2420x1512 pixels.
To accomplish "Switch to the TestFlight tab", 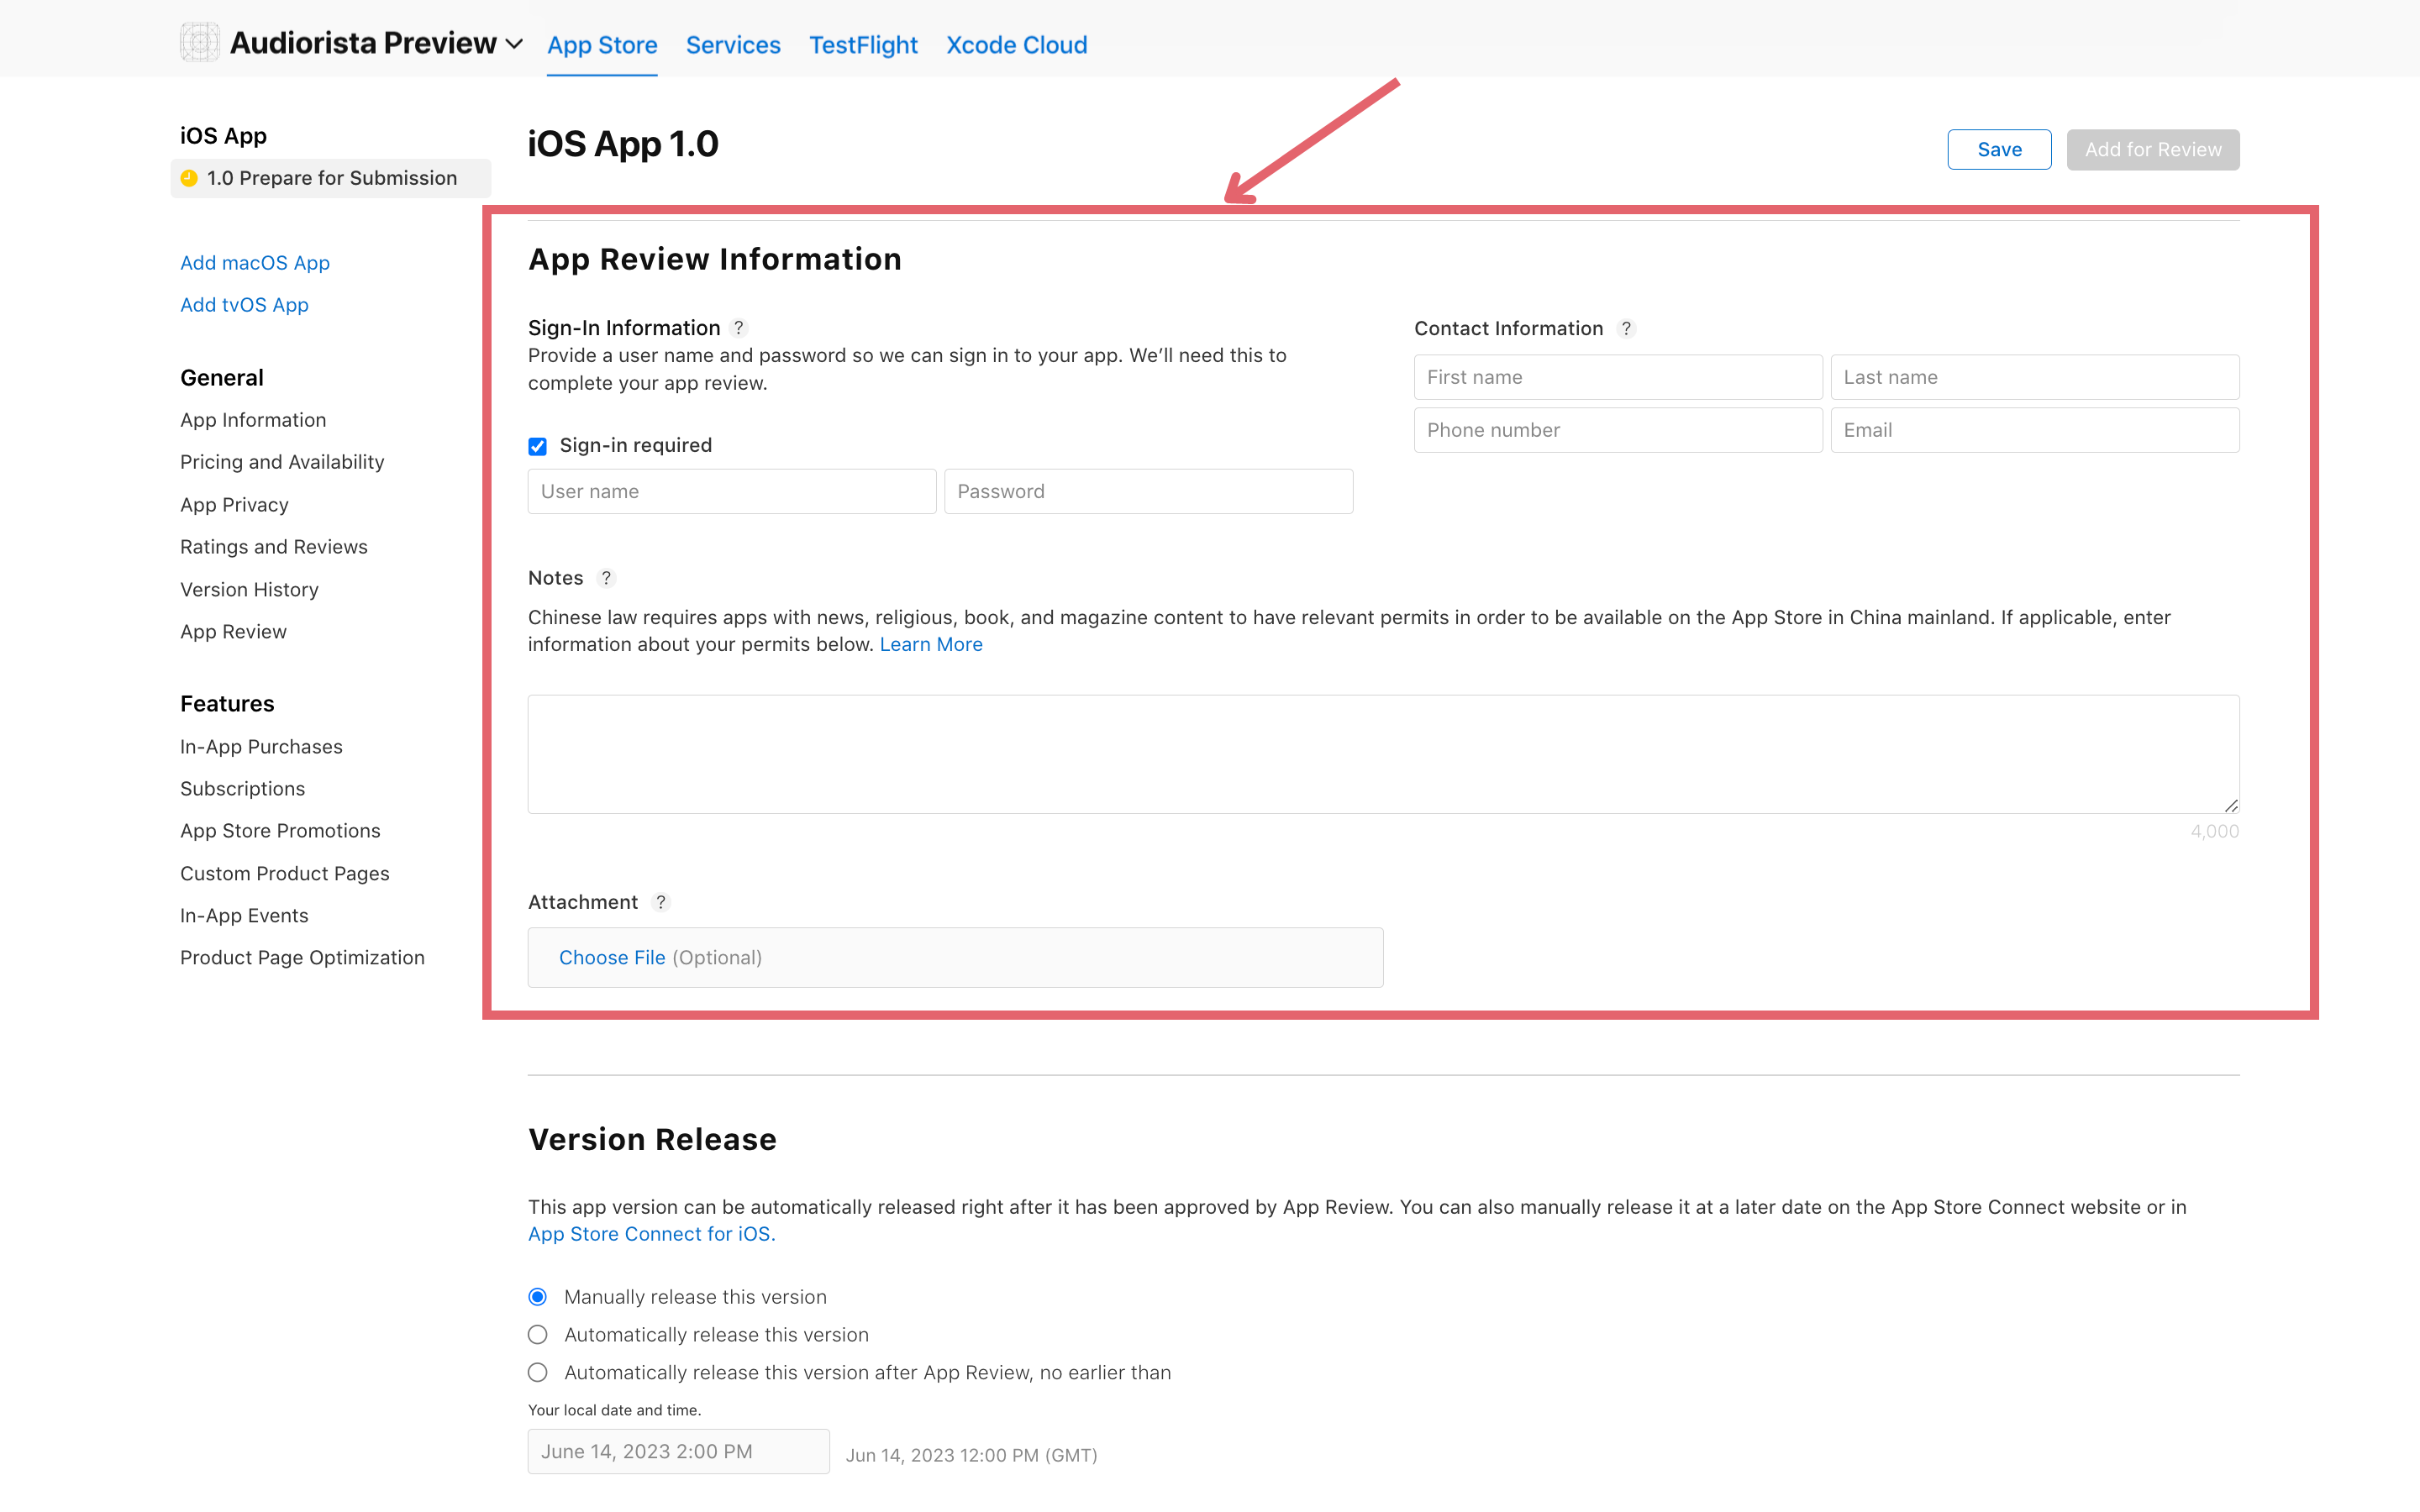I will [x=863, y=45].
